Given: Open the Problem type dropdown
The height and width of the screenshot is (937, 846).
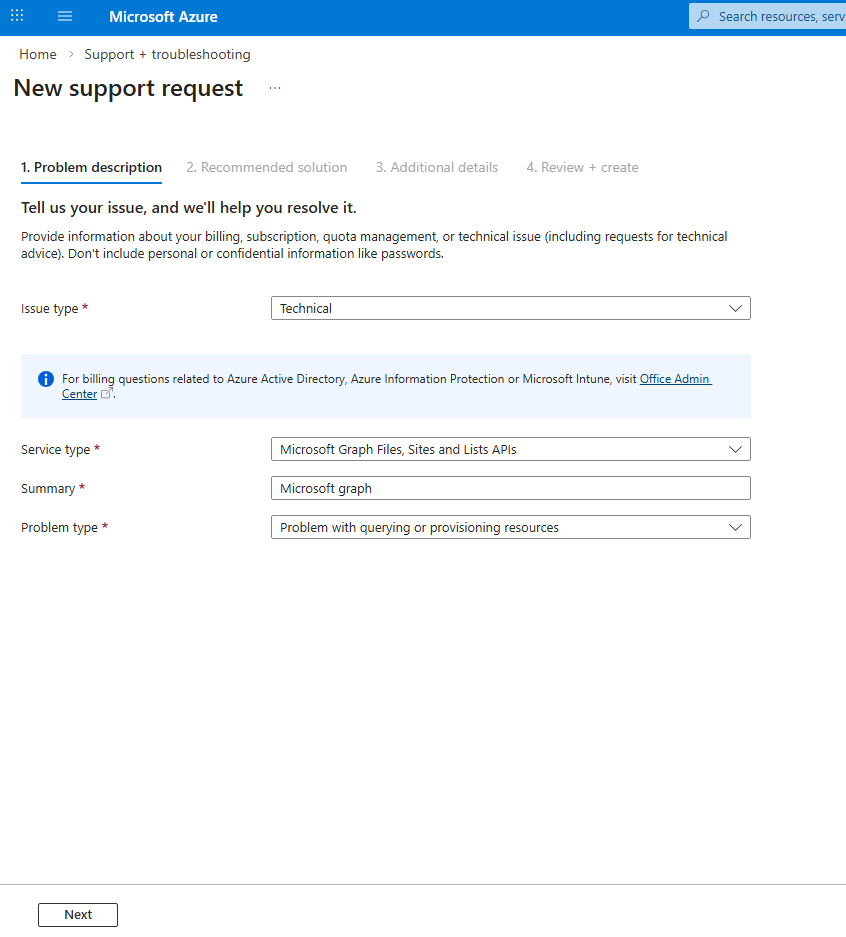Looking at the screenshot, I should pyautogui.click(x=511, y=527).
